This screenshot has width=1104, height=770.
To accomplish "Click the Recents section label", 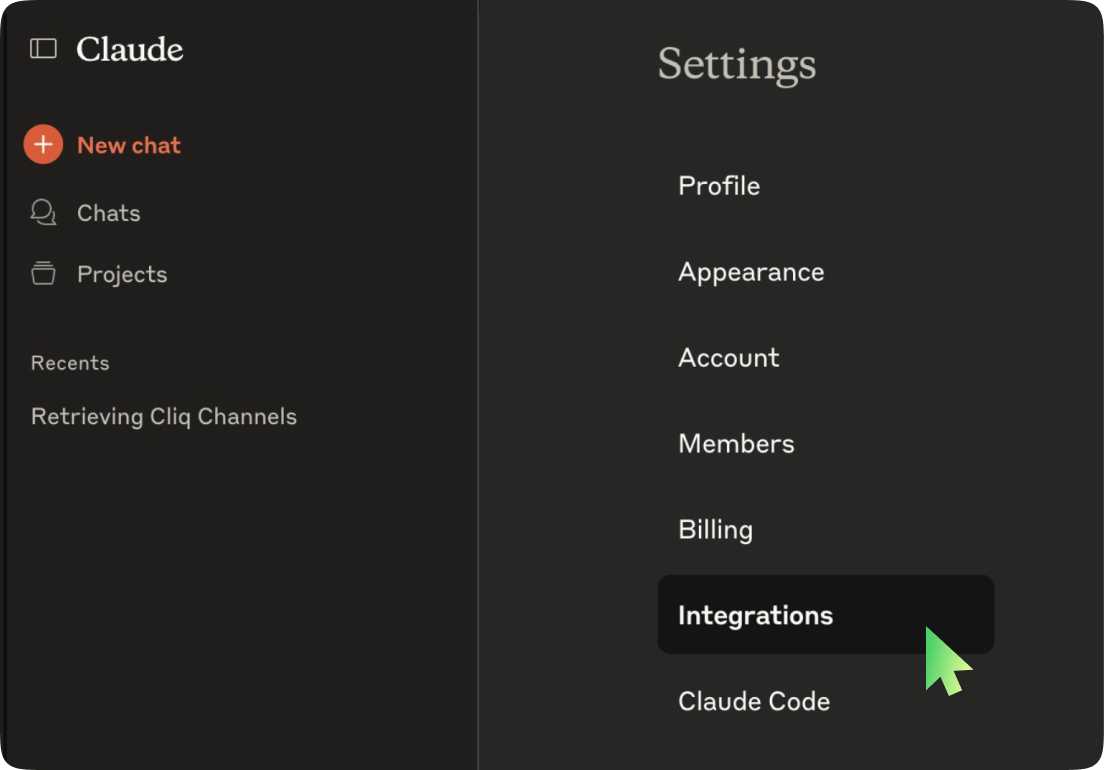I will coord(70,363).
